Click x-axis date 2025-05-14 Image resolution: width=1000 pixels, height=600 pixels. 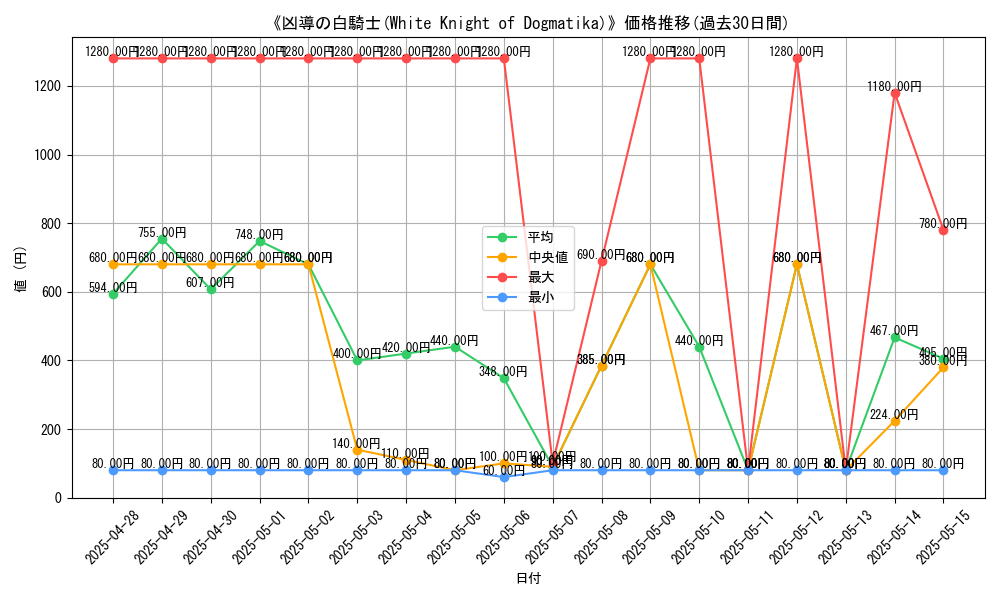point(895,537)
